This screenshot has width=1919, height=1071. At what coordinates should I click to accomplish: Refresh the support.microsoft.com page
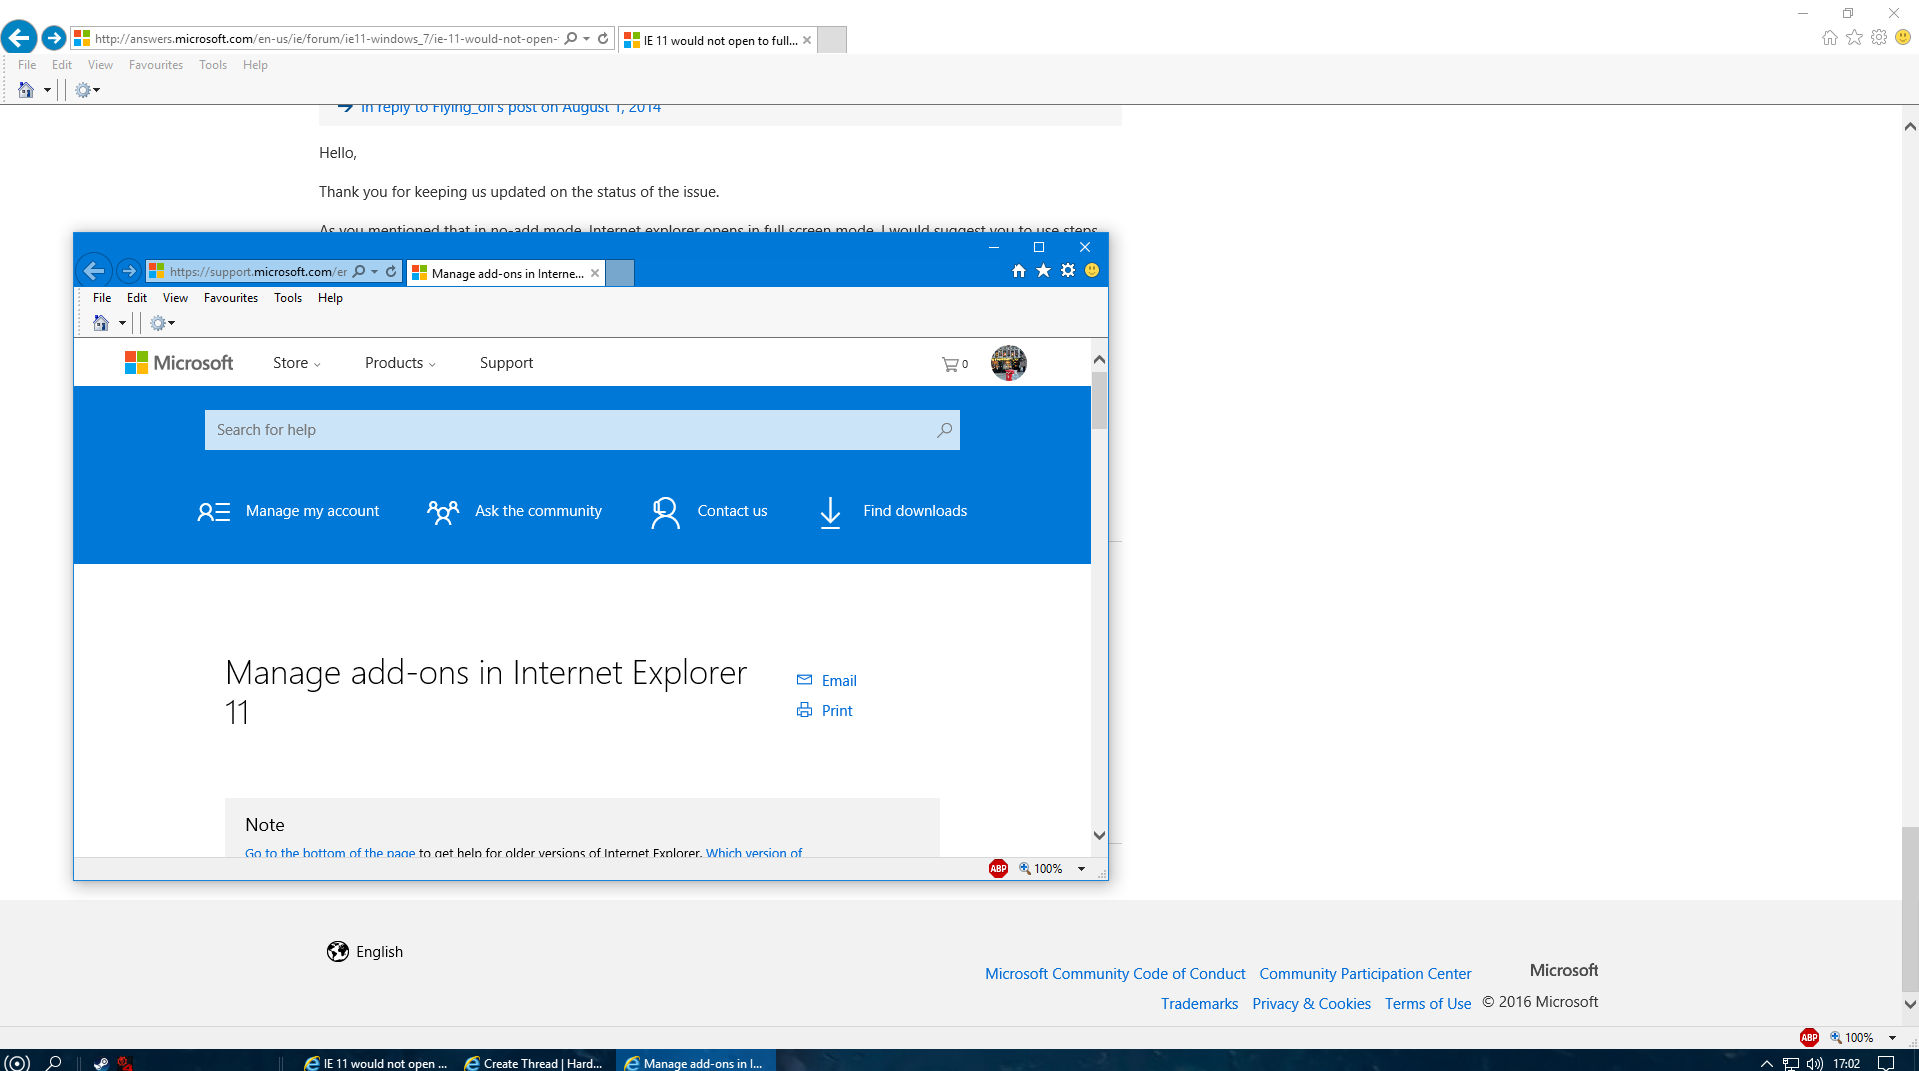391,271
